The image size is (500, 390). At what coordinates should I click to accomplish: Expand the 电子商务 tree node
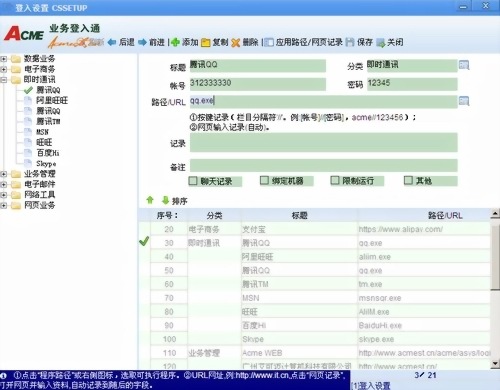click(4, 69)
